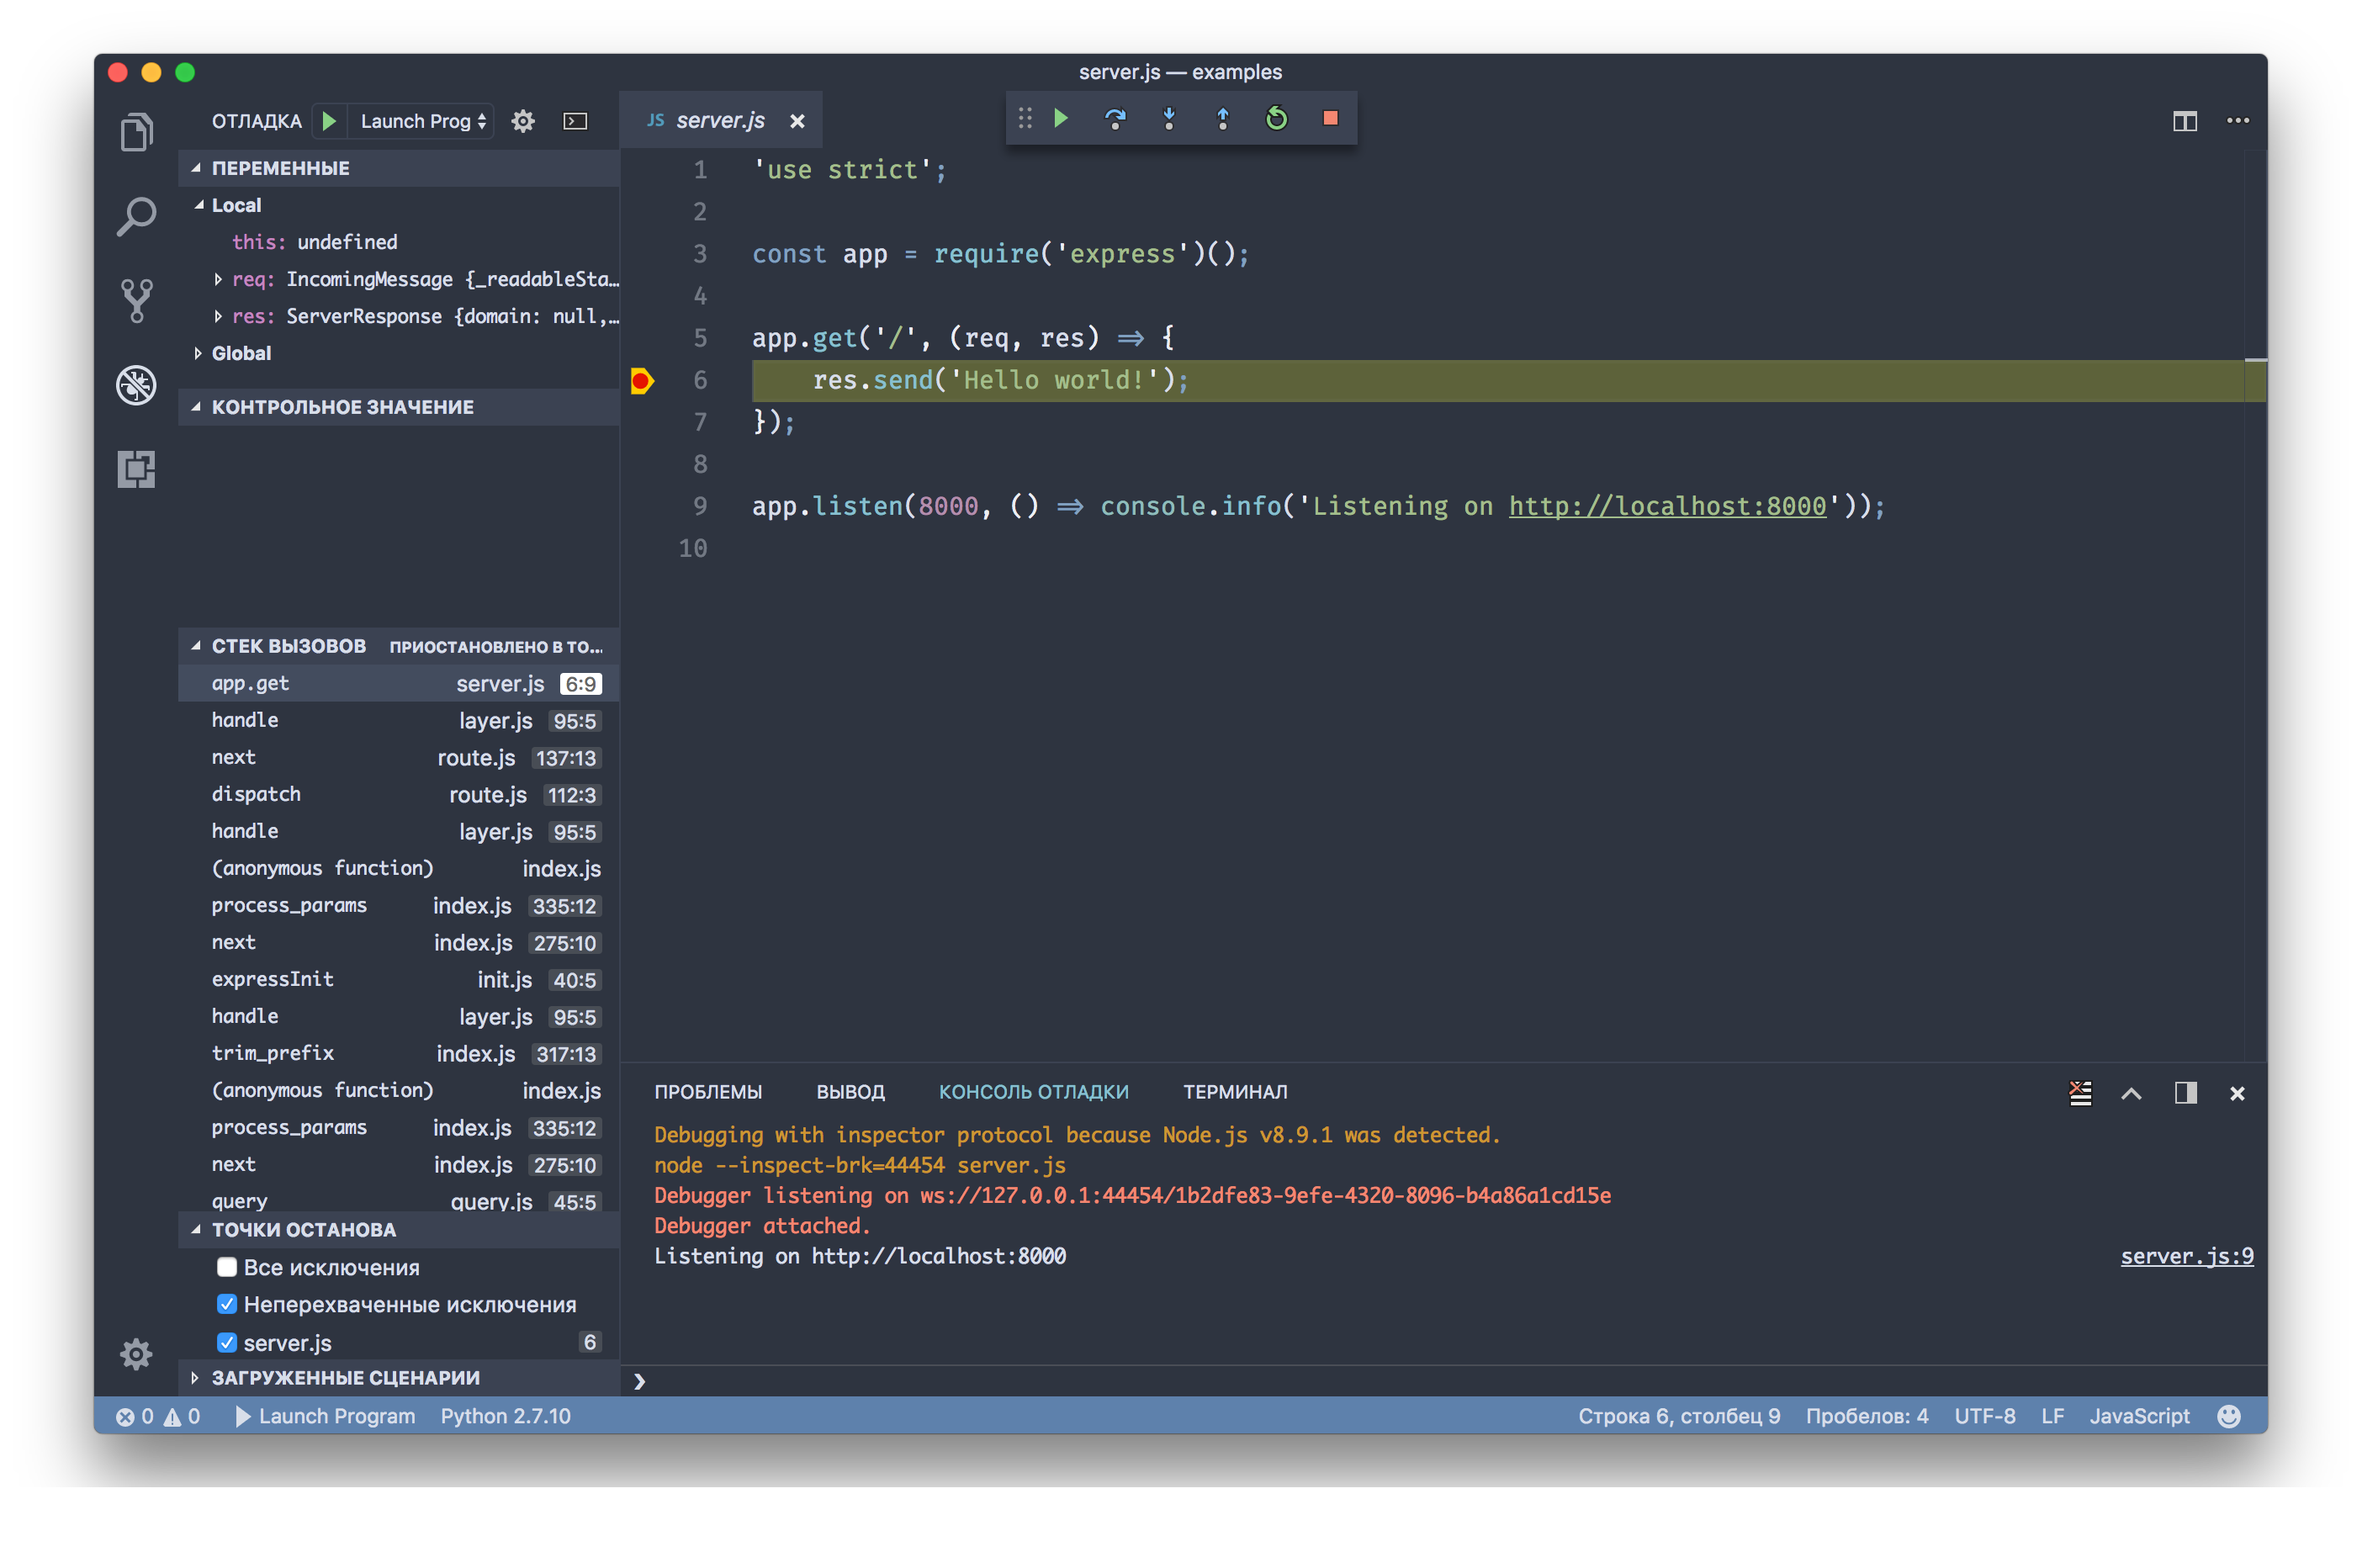Open the Launch Program configuration dropdown

tap(423, 121)
